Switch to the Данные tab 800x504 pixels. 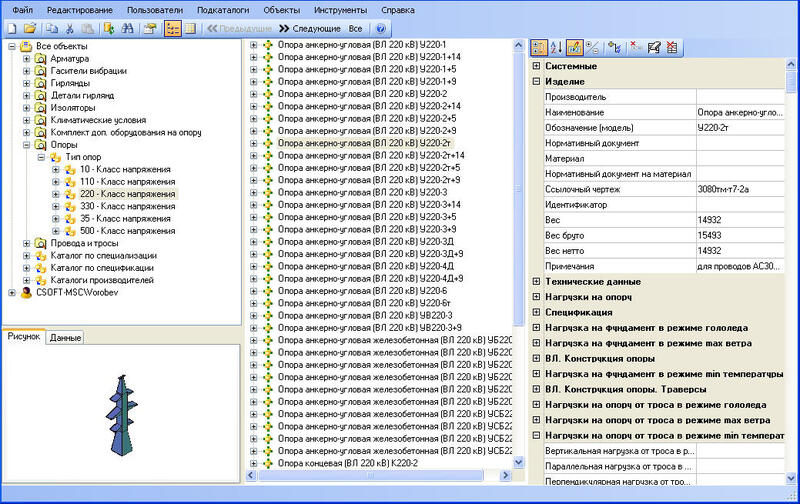65,338
